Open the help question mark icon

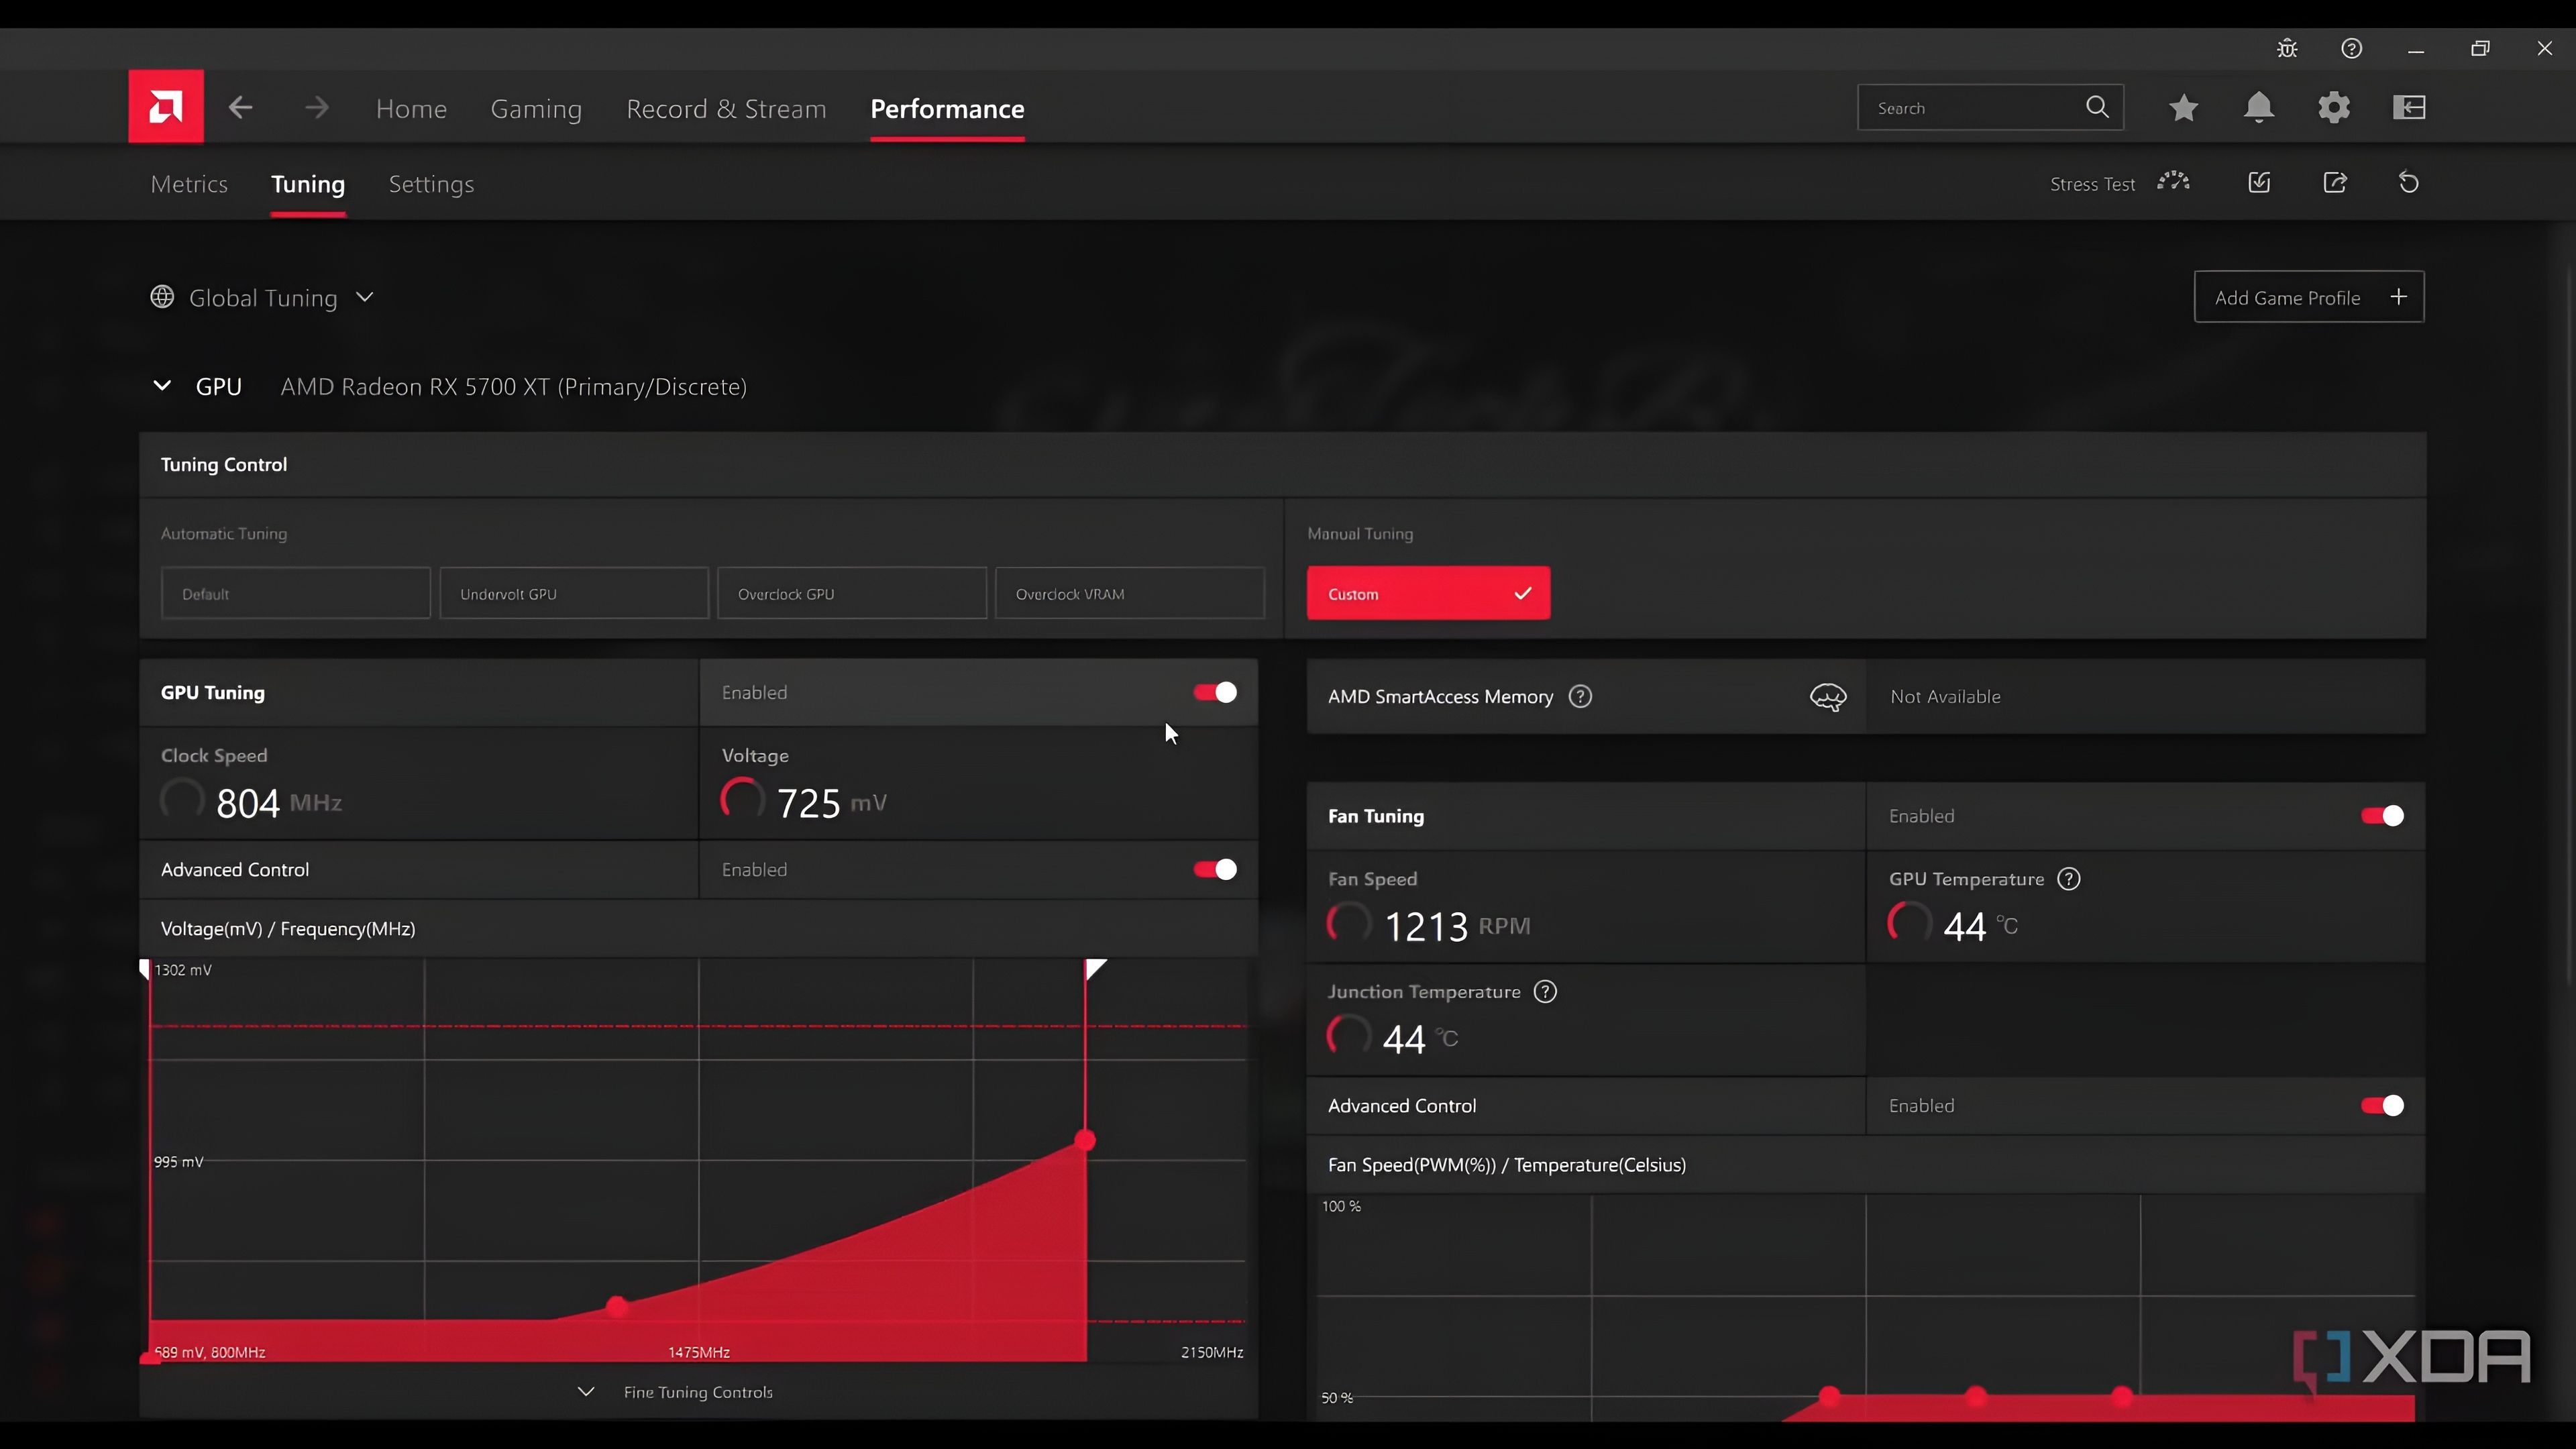pos(2352,48)
